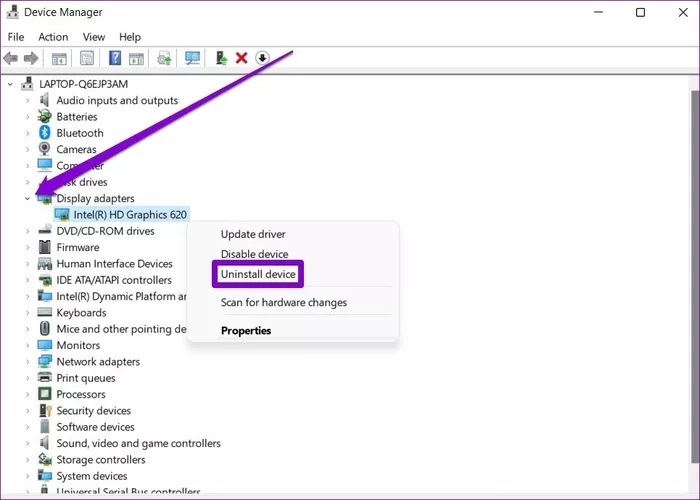Image resolution: width=700 pixels, height=500 pixels.
Task: Click the Storage controllers icon
Action: pos(44,459)
